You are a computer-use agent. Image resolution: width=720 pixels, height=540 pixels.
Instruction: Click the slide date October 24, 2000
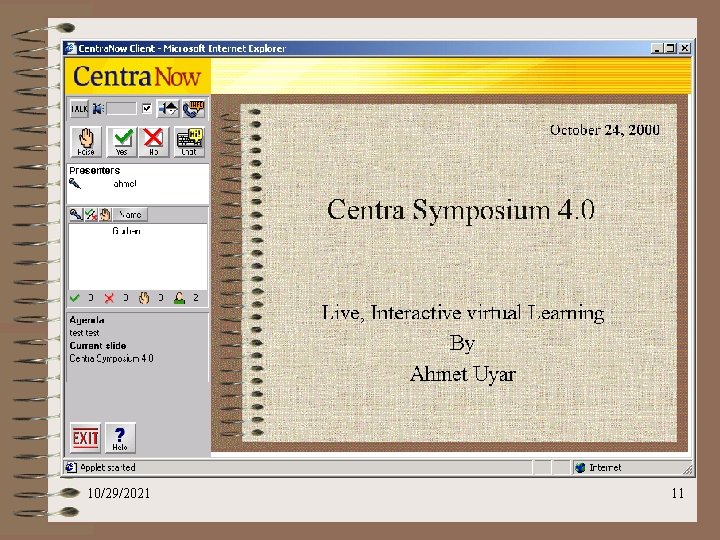coord(605,130)
